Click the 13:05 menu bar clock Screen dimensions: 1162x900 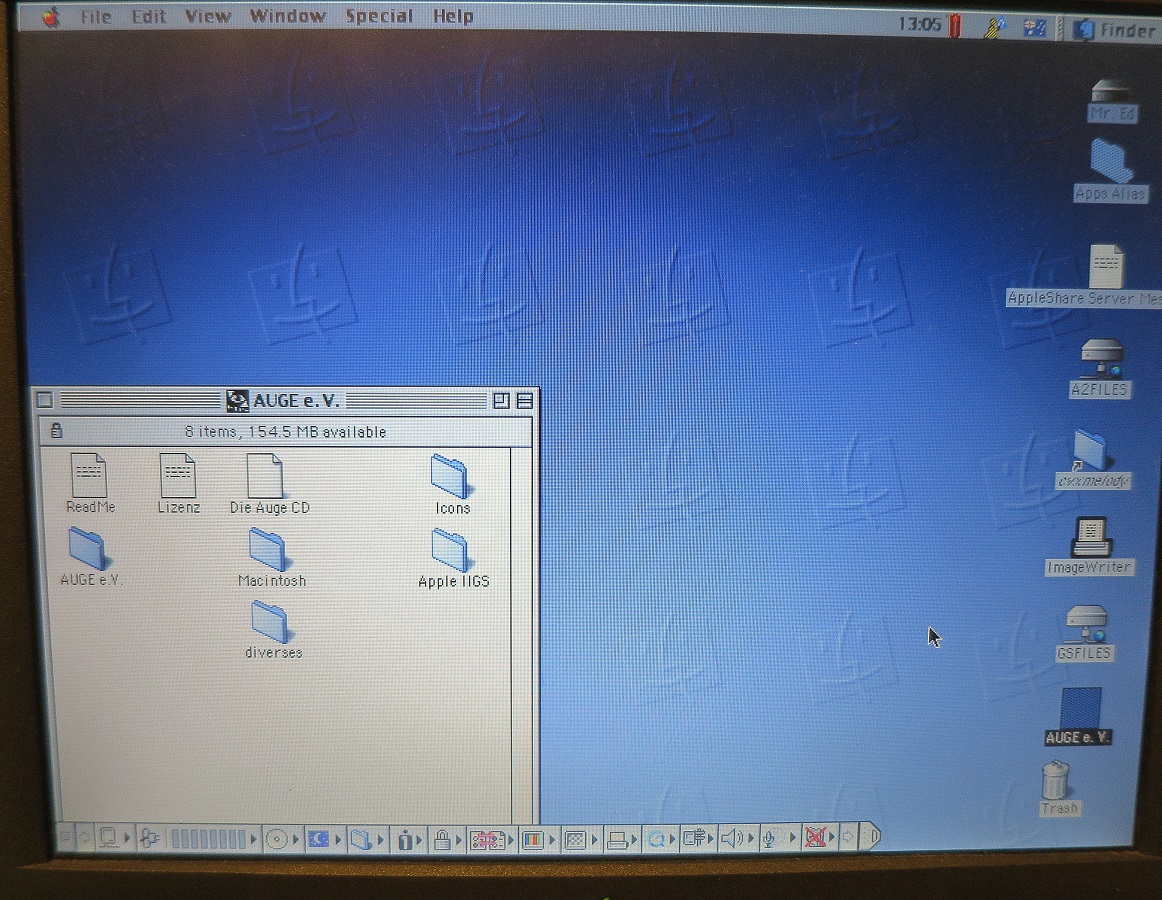click(919, 25)
